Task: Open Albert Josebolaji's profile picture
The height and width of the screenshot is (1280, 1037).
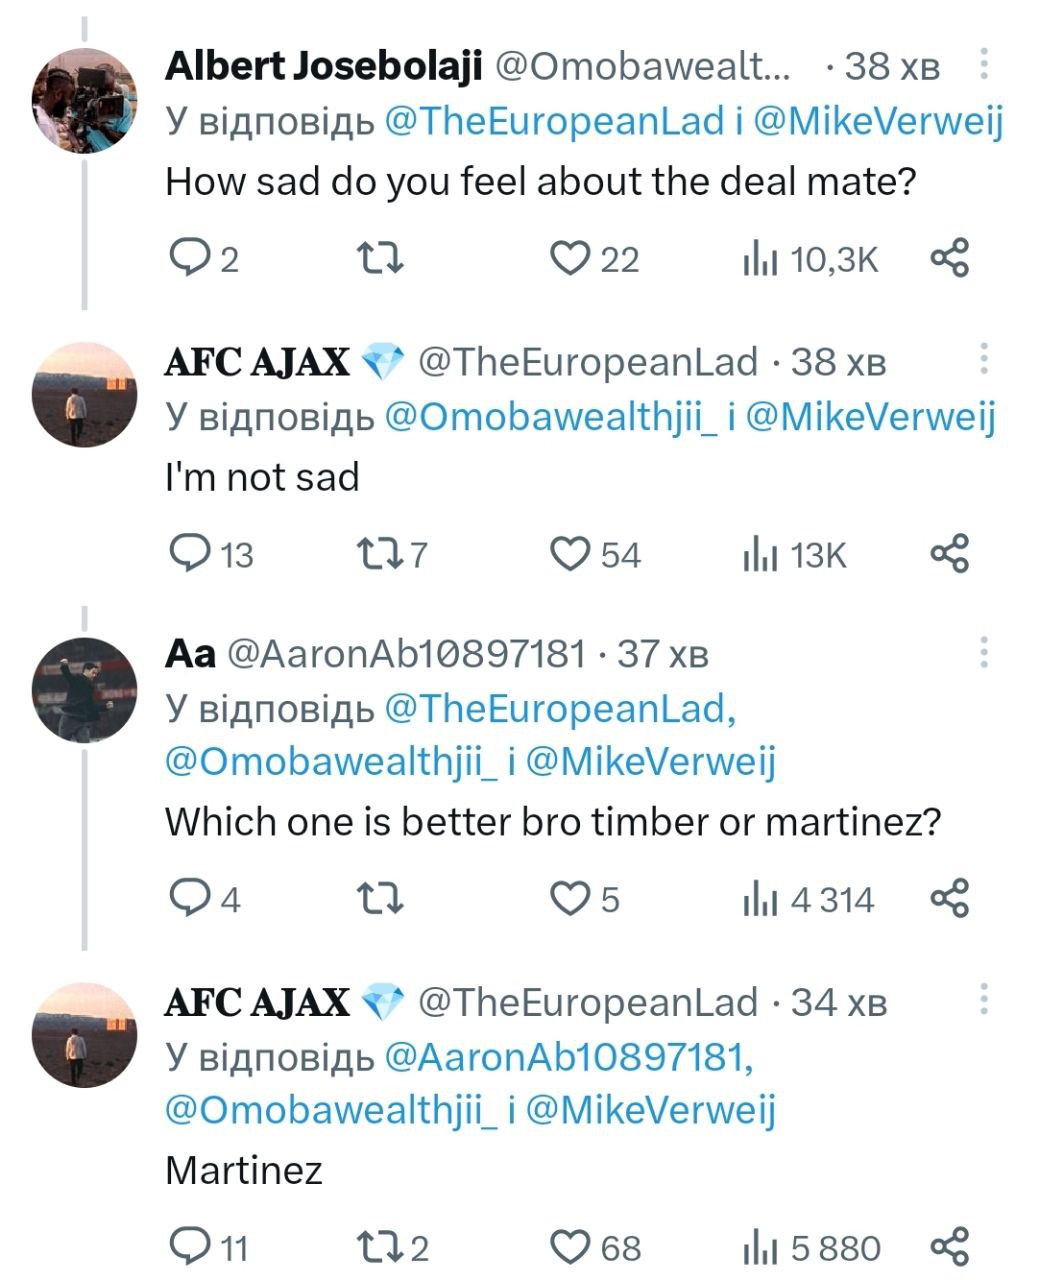Action: pos(85,98)
